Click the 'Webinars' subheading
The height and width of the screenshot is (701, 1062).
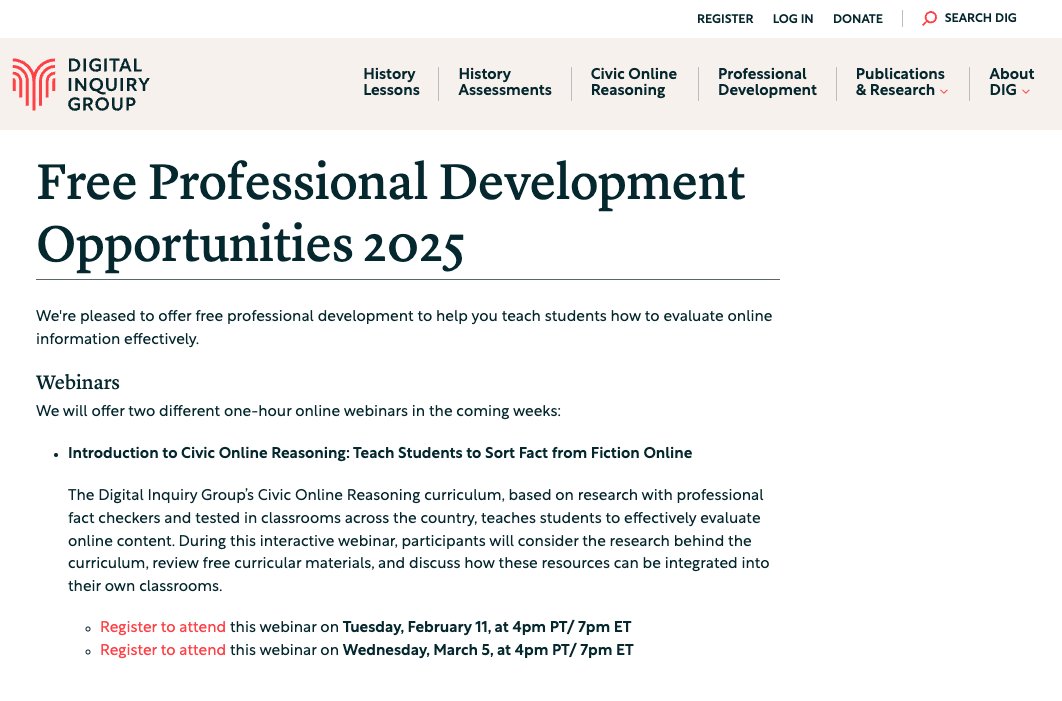(78, 383)
